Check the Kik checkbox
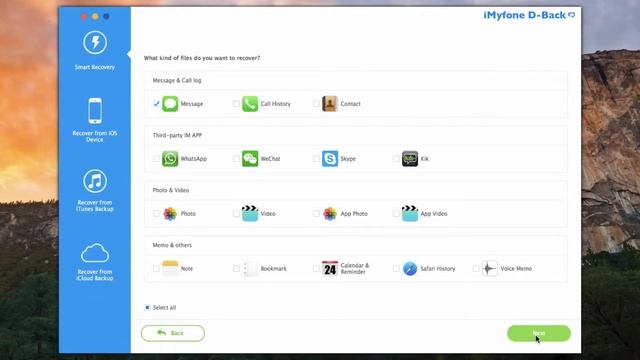This screenshot has width=640, height=360. 396,159
